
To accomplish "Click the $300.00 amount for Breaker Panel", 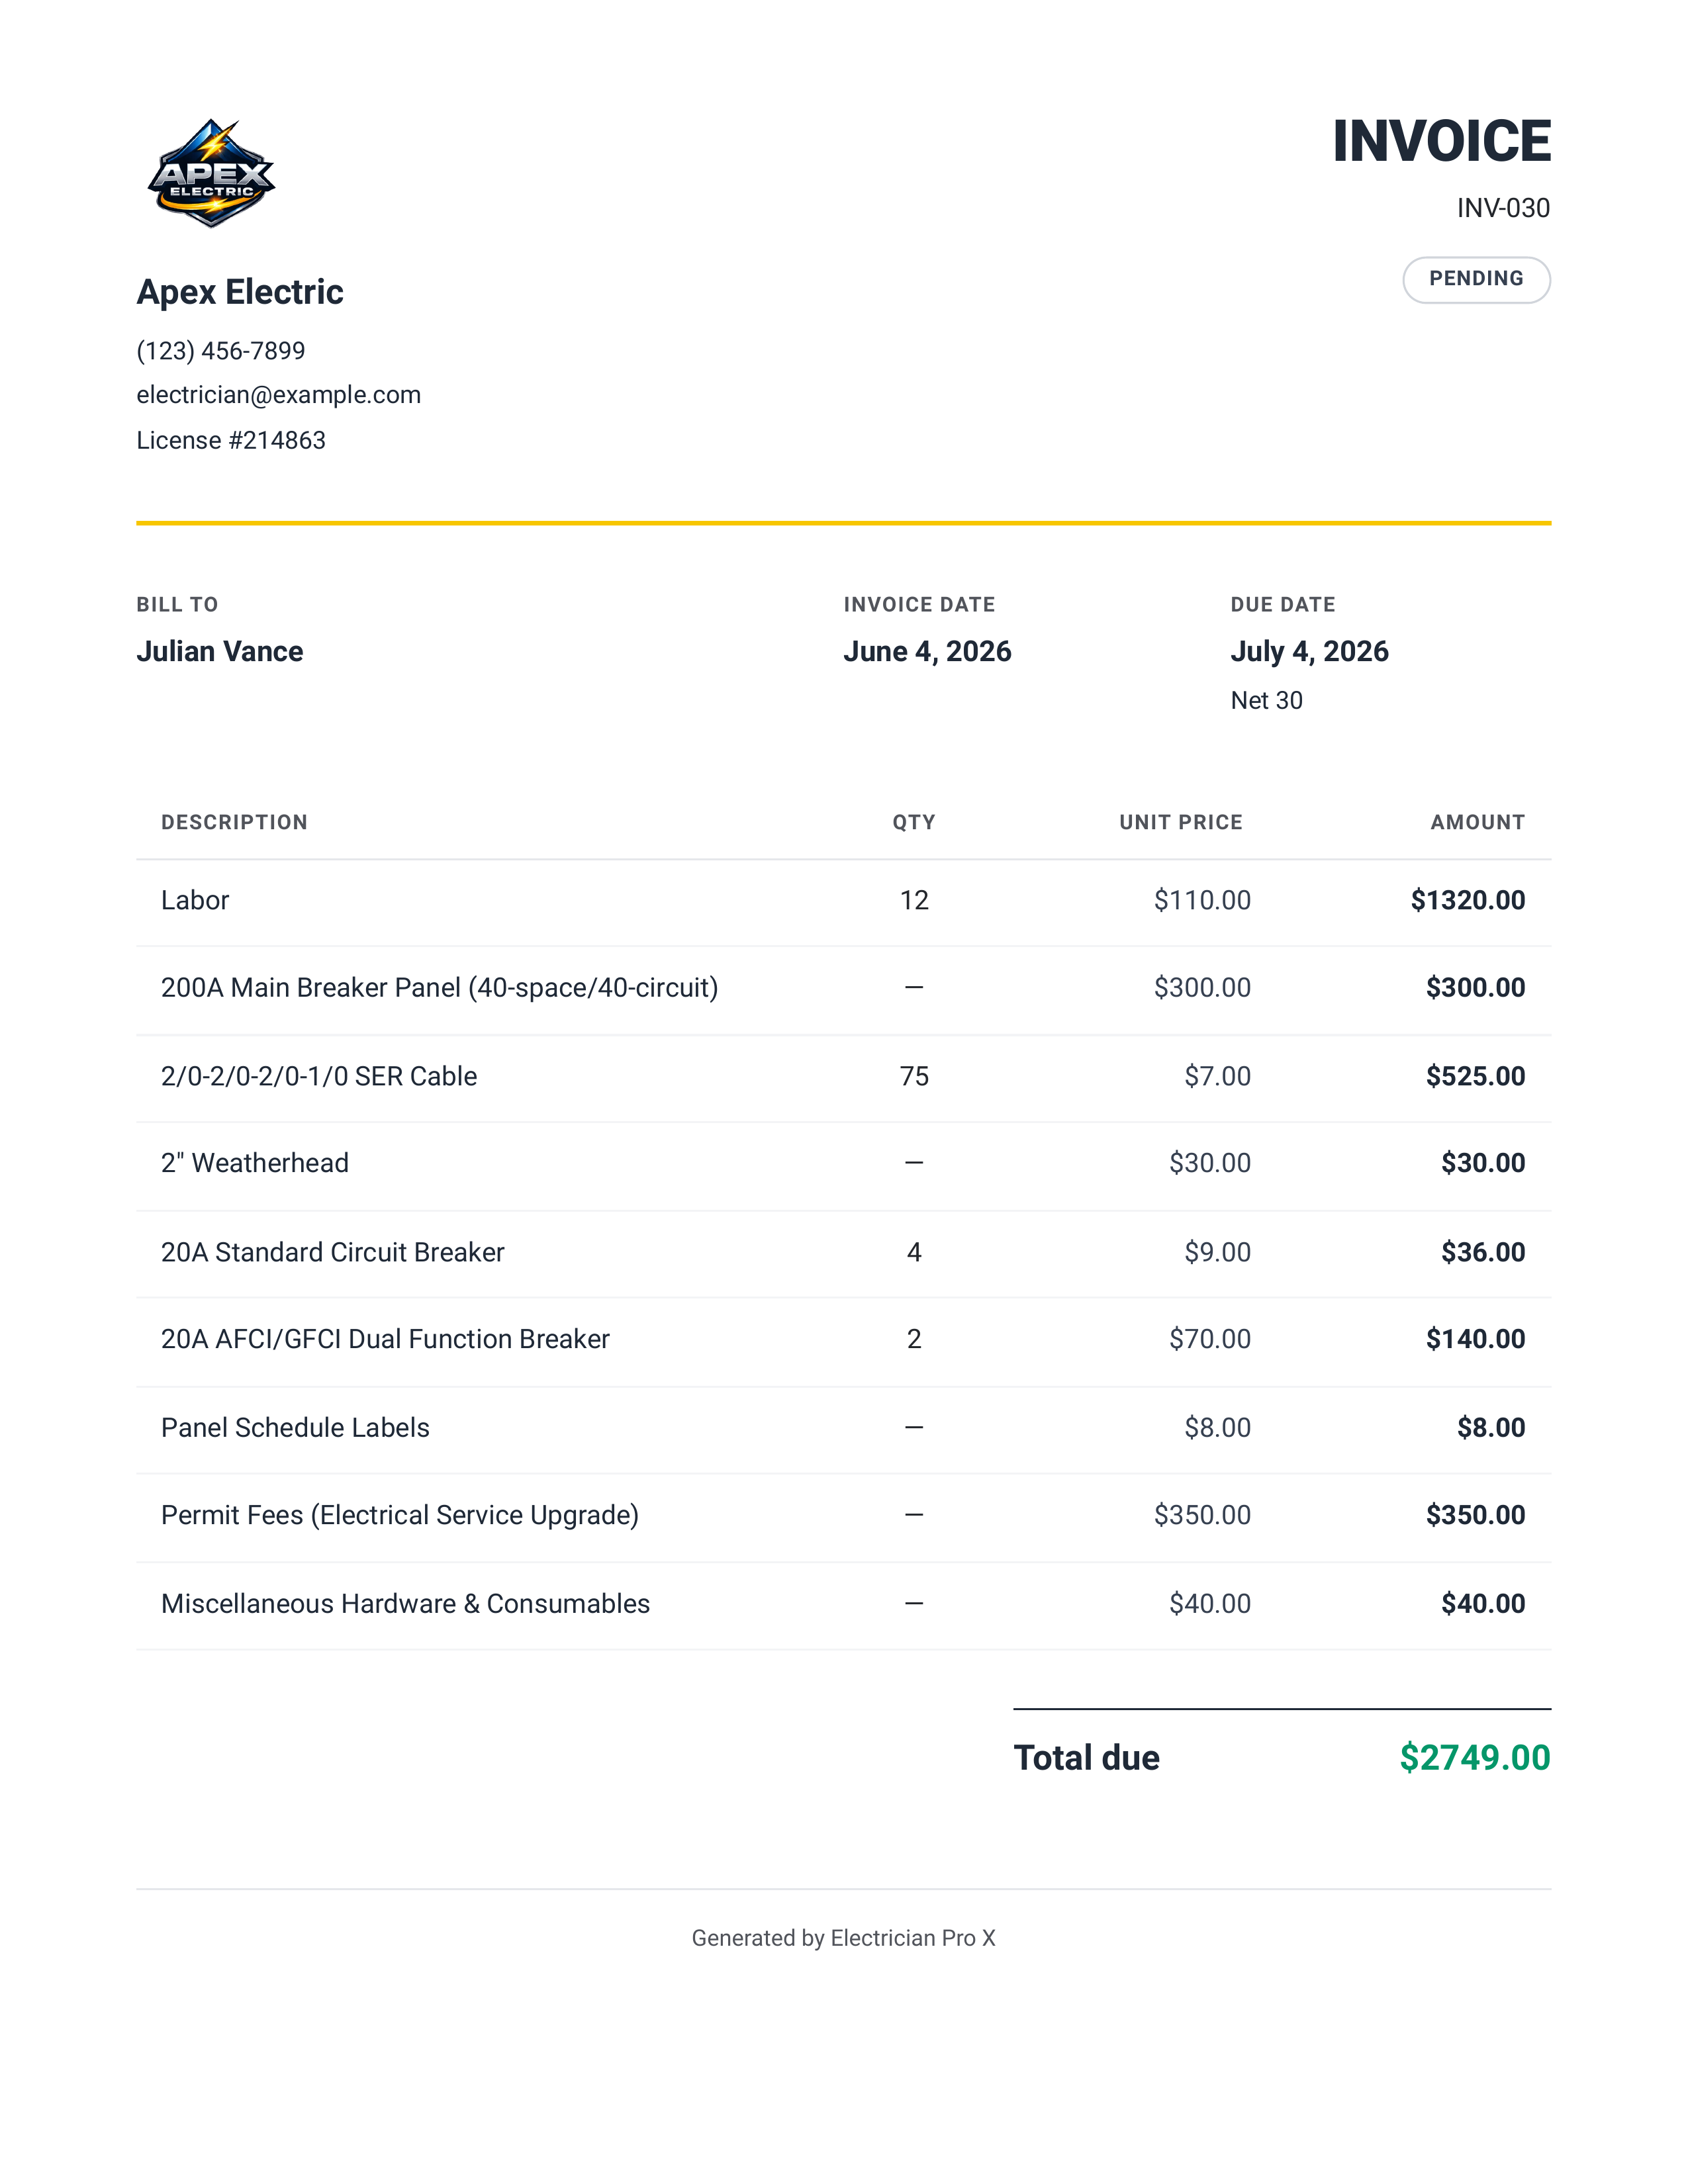I will (1475, 988).
